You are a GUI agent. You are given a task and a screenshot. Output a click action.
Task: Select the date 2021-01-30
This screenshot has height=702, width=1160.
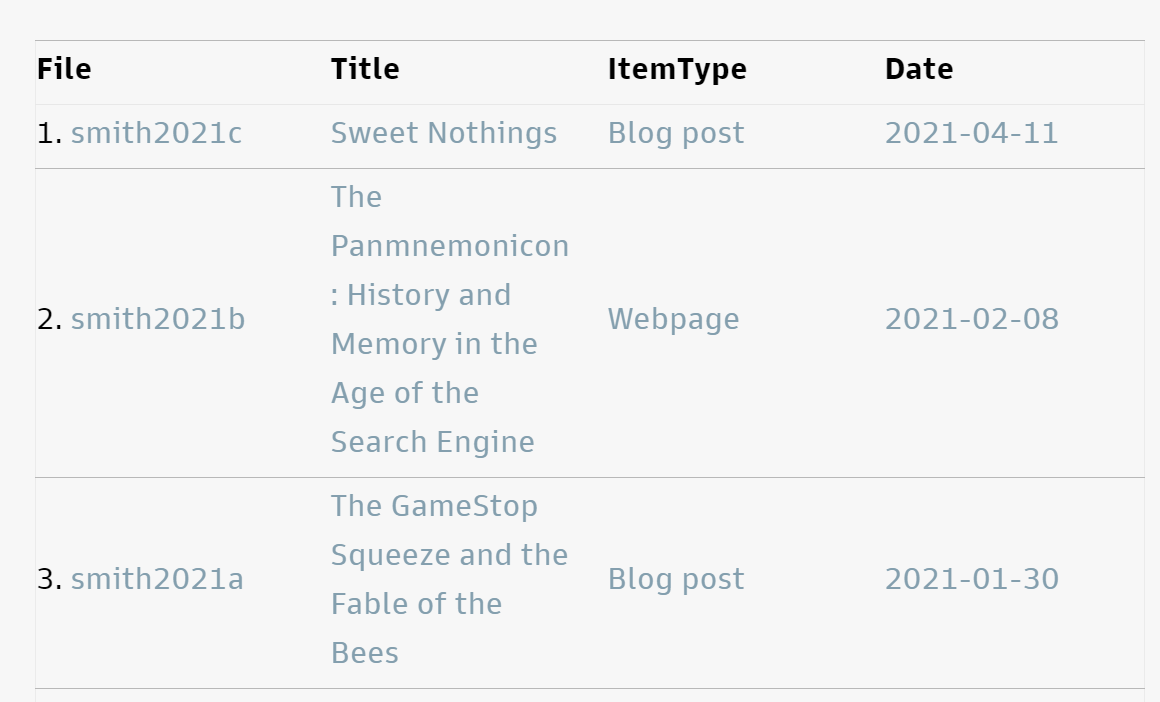[x=972, y=579]
